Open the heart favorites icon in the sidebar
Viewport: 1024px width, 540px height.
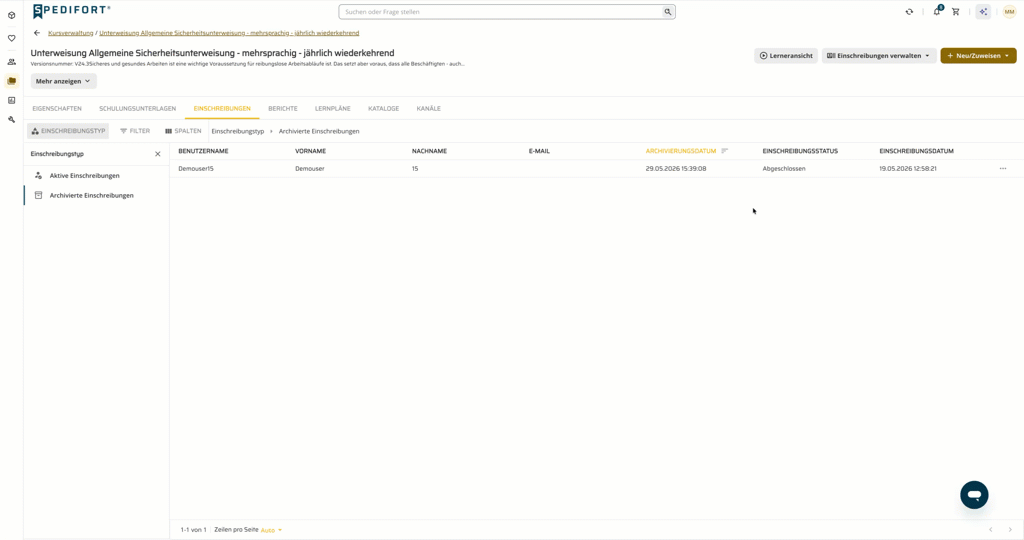tap(11, 39)
